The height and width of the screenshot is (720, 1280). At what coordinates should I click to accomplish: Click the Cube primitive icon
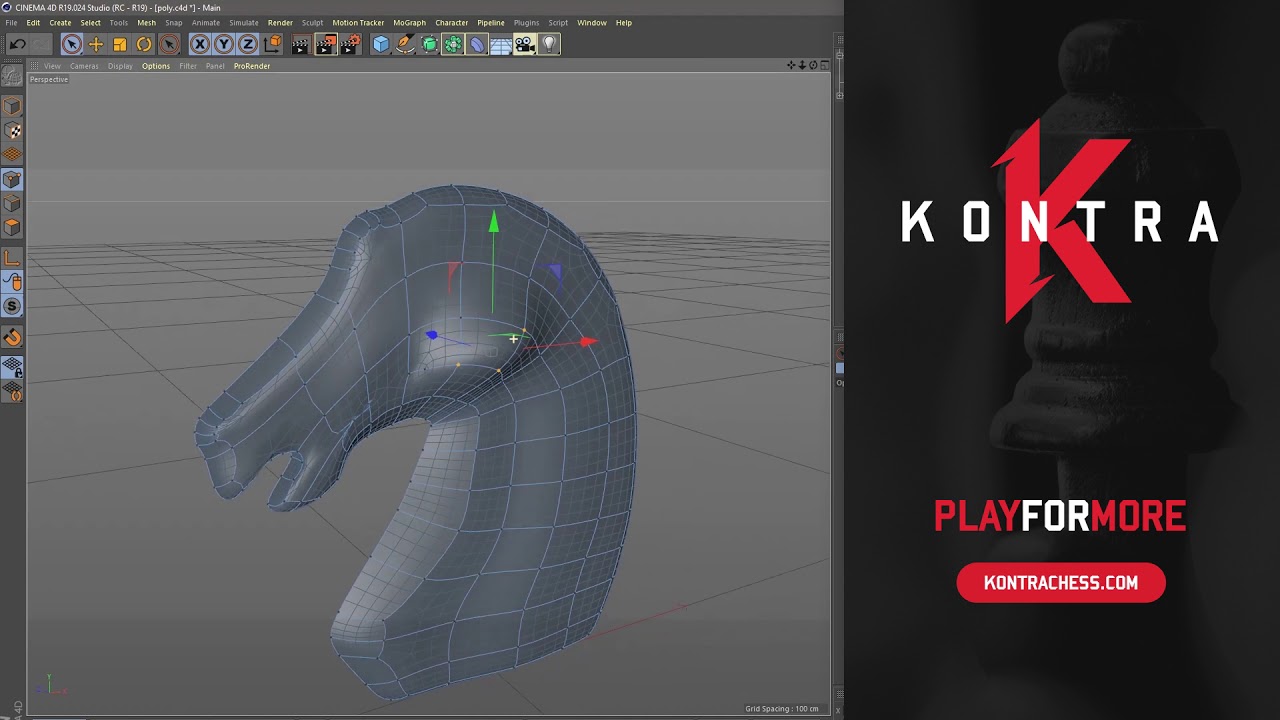tap(381, 44)
